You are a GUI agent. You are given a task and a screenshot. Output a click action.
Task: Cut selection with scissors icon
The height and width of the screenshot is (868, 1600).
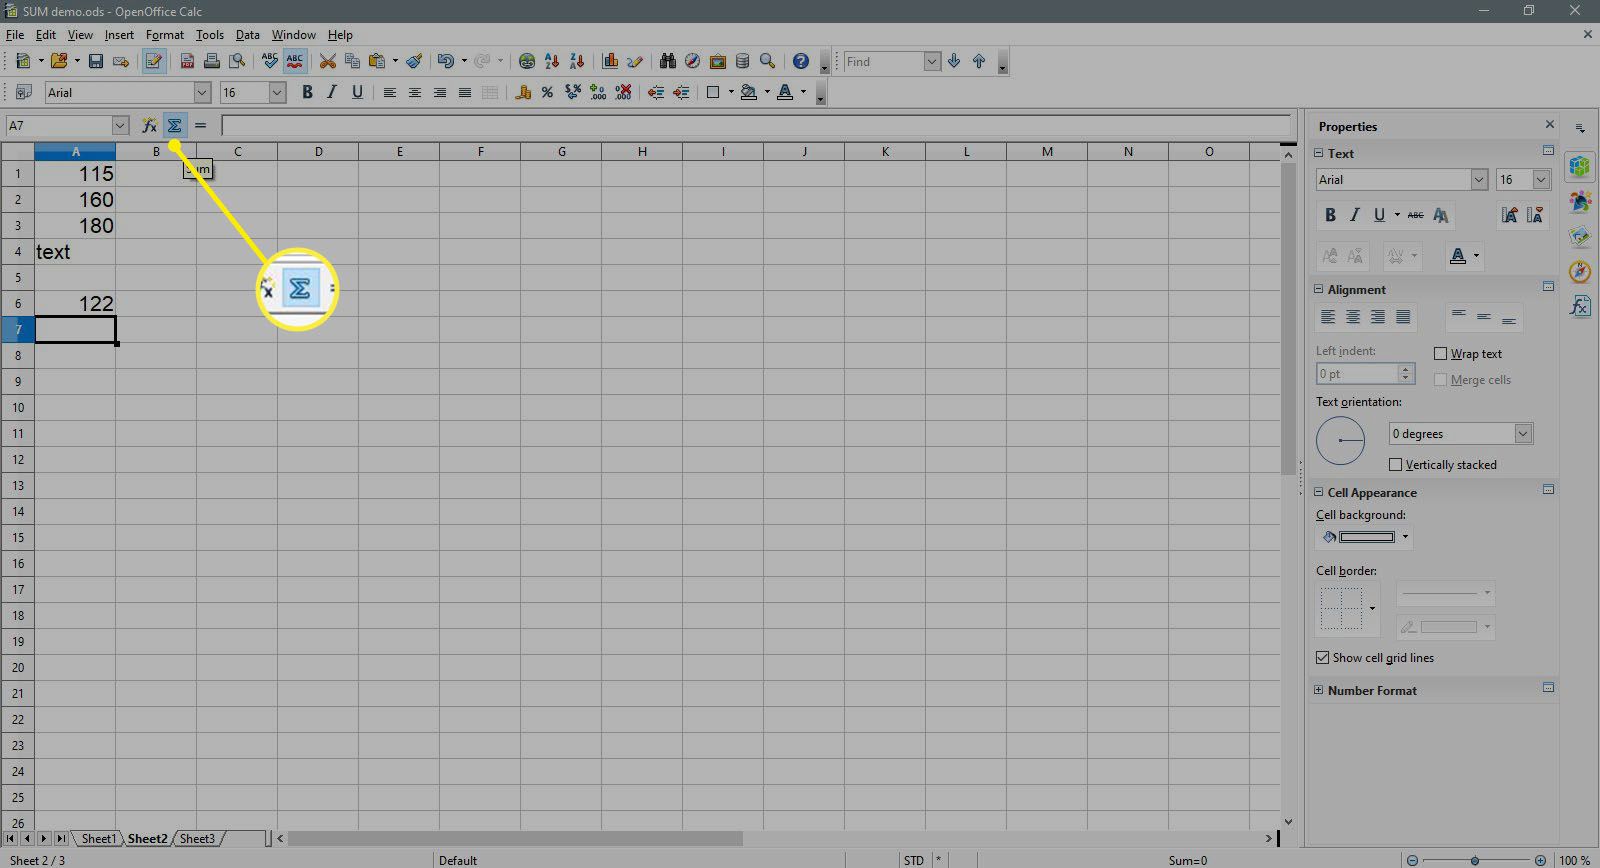click(327, 61)
